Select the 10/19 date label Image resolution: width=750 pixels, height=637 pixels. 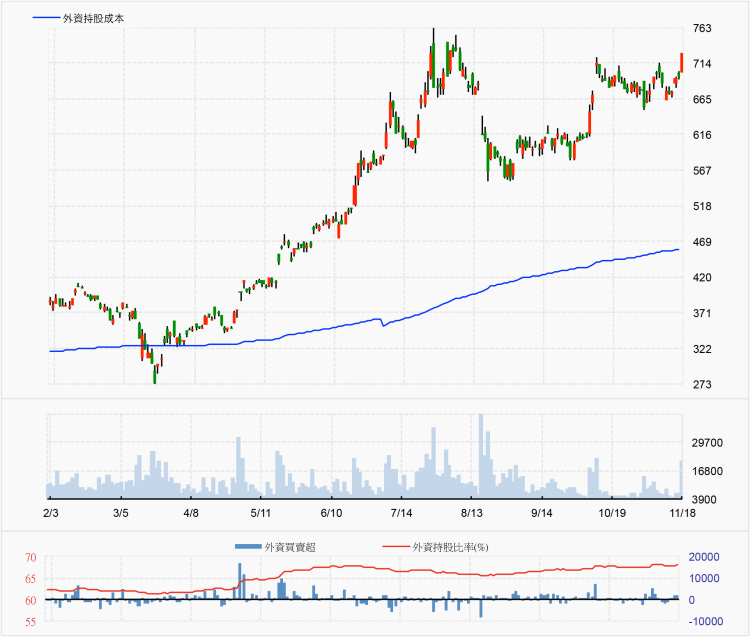point(612,513)
